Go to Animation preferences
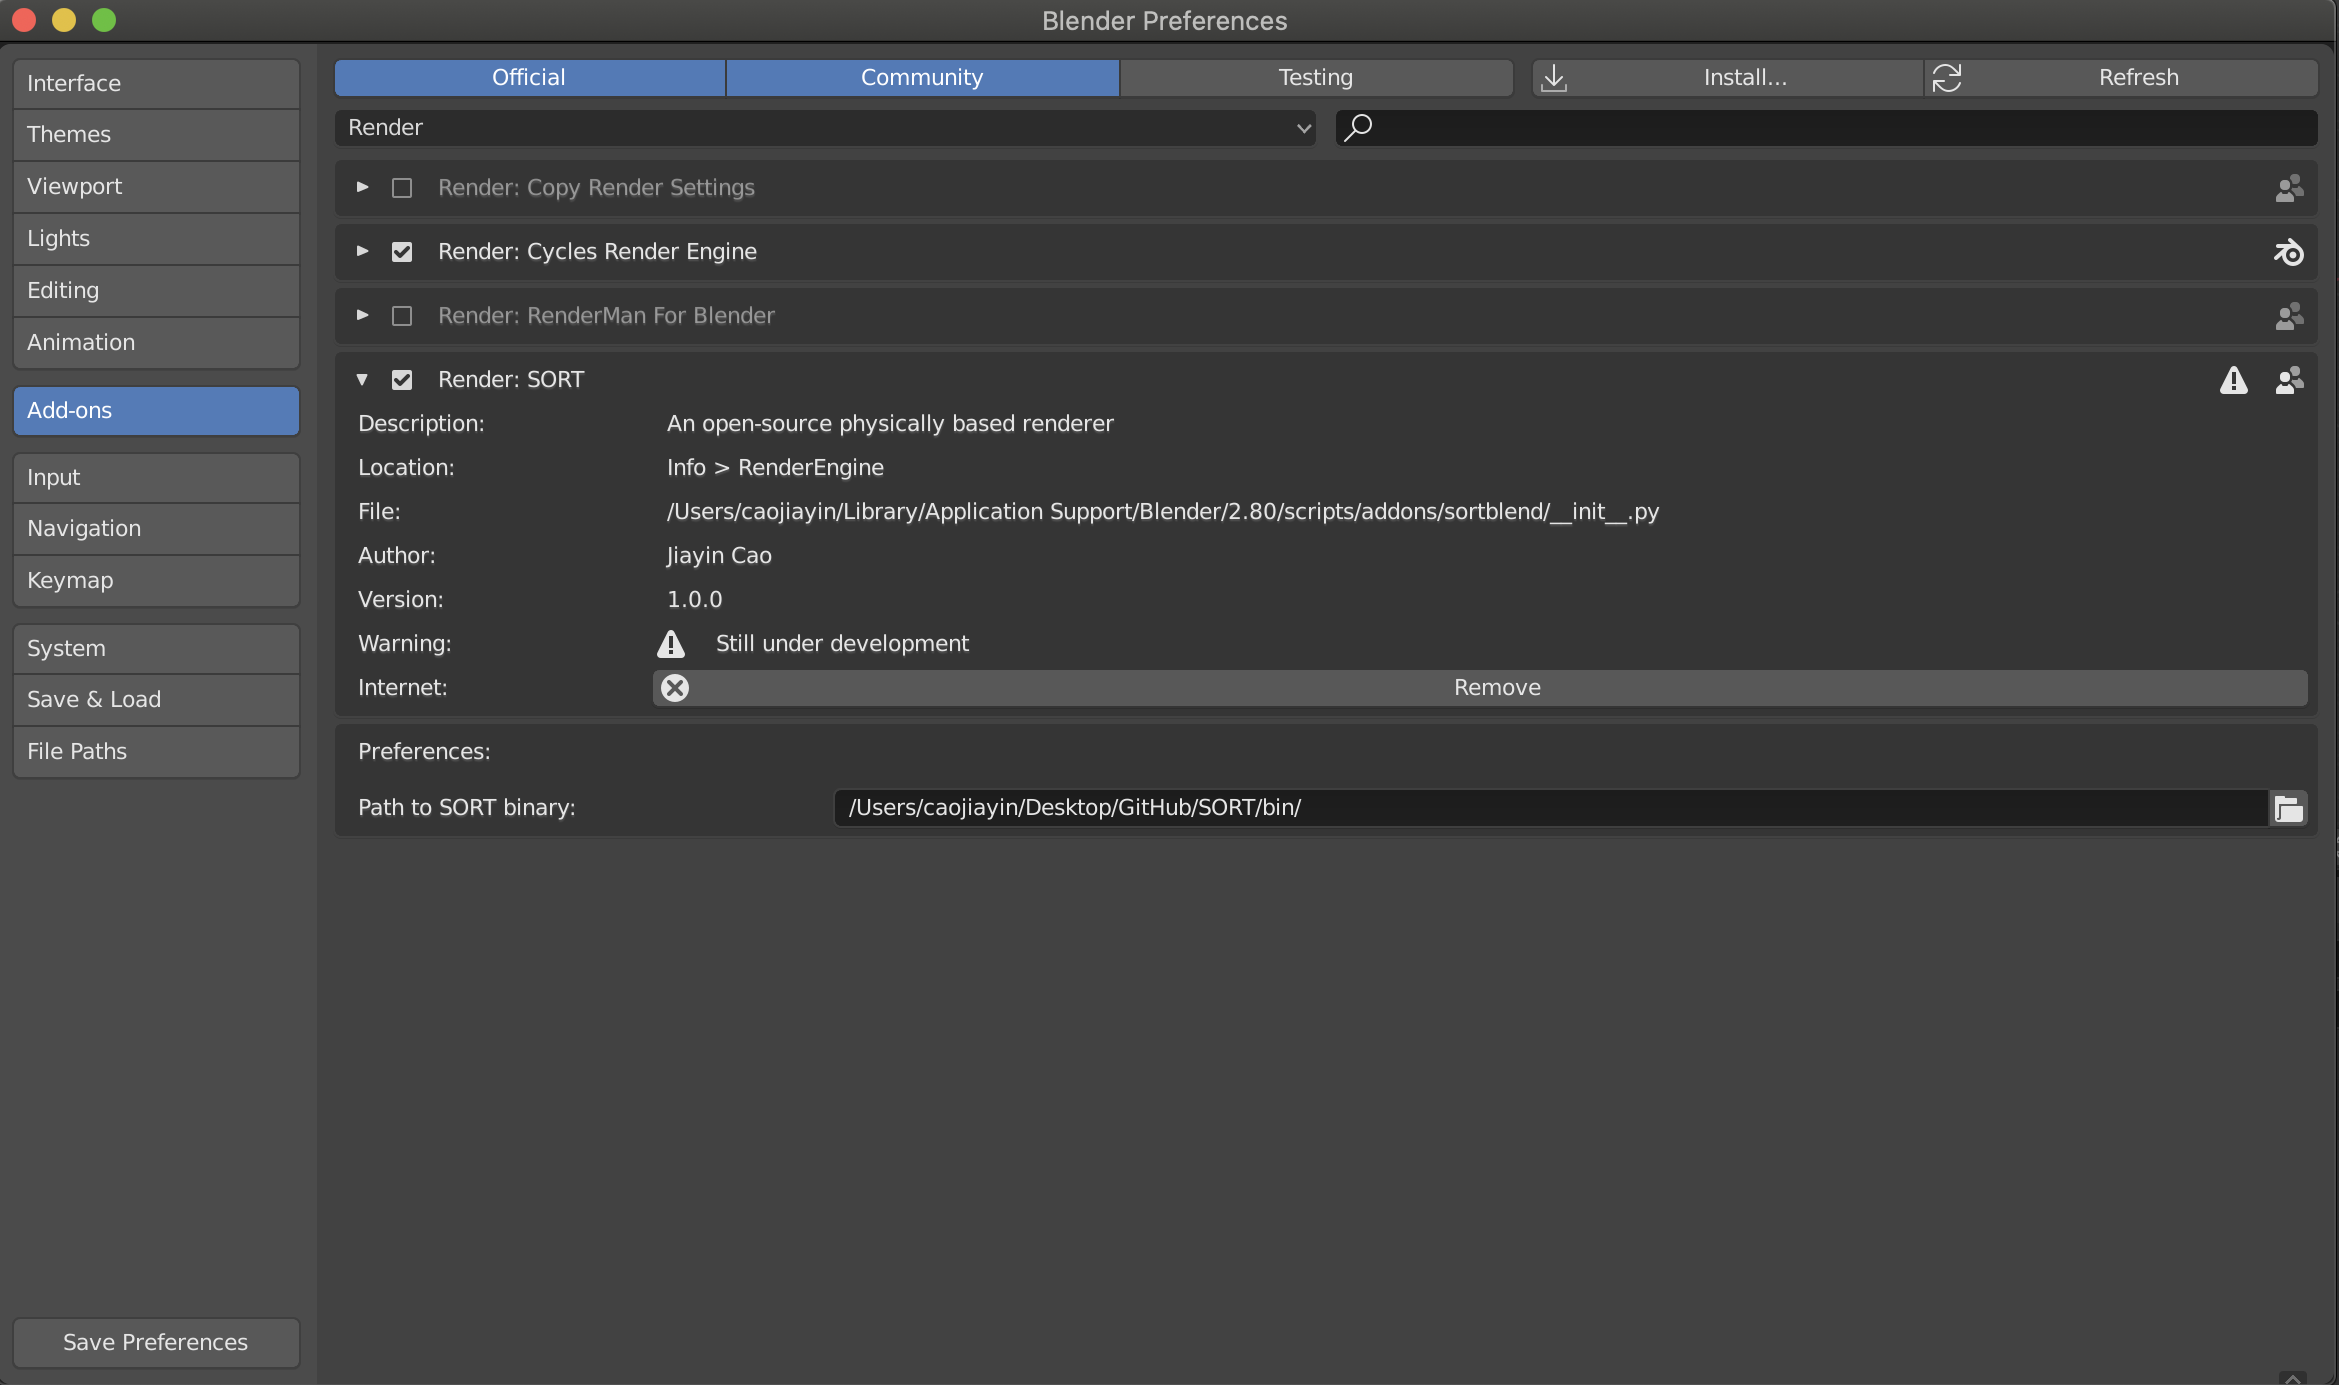2339x1385 pixels. point(156,343)
